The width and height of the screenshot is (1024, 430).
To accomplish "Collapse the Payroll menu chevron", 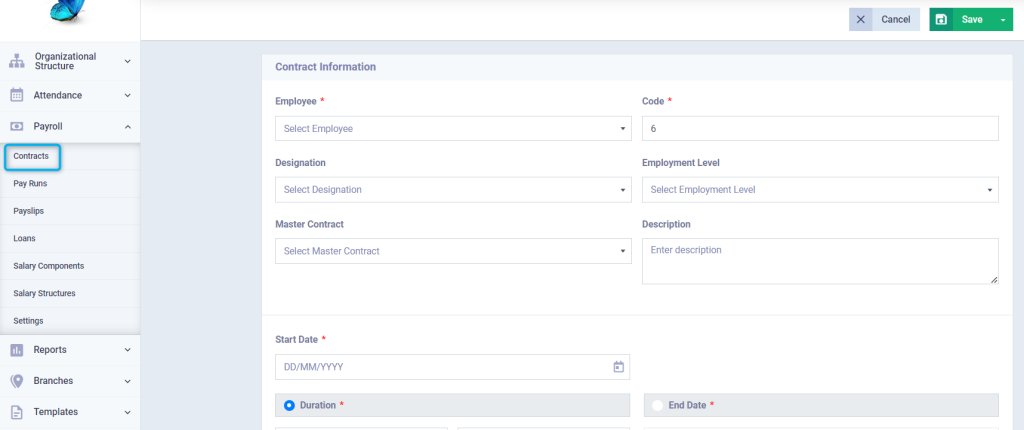I will tap(127, 127).
